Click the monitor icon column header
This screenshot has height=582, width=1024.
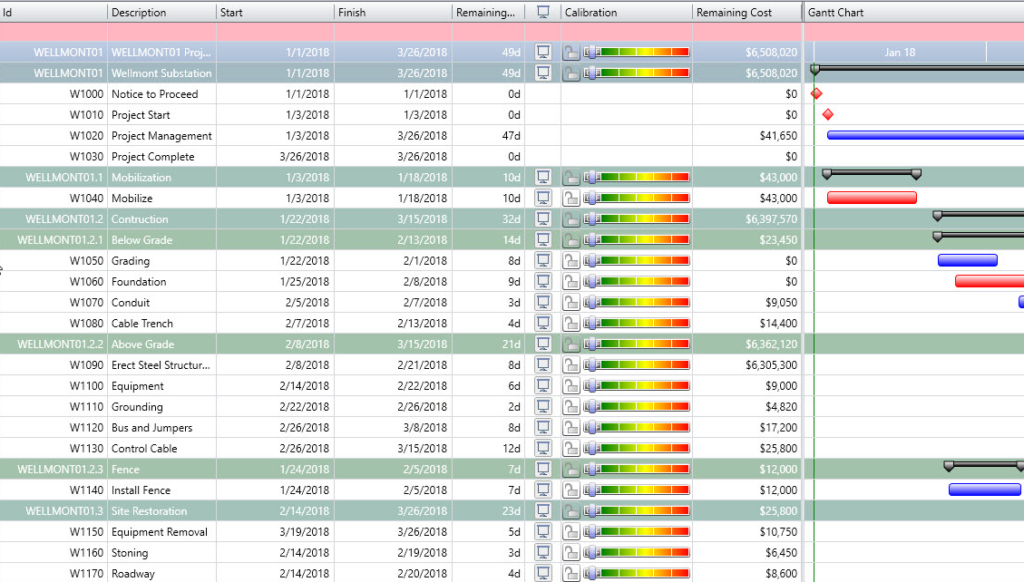point(544,12)
